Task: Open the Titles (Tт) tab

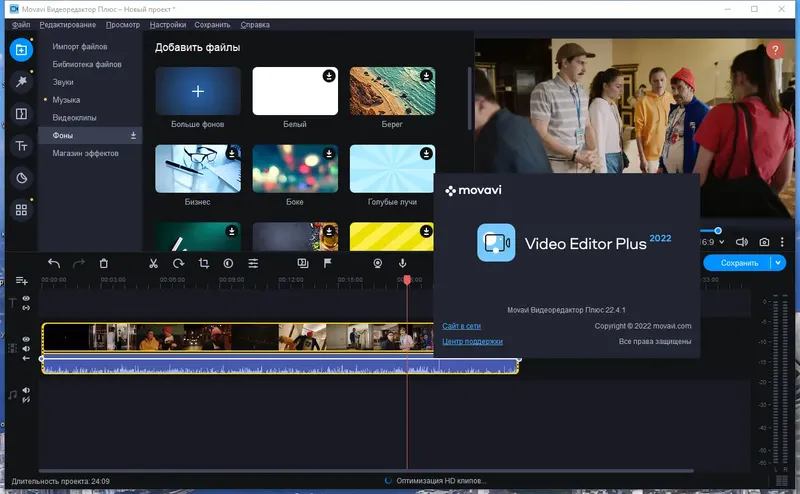Action: pos(21,146)
